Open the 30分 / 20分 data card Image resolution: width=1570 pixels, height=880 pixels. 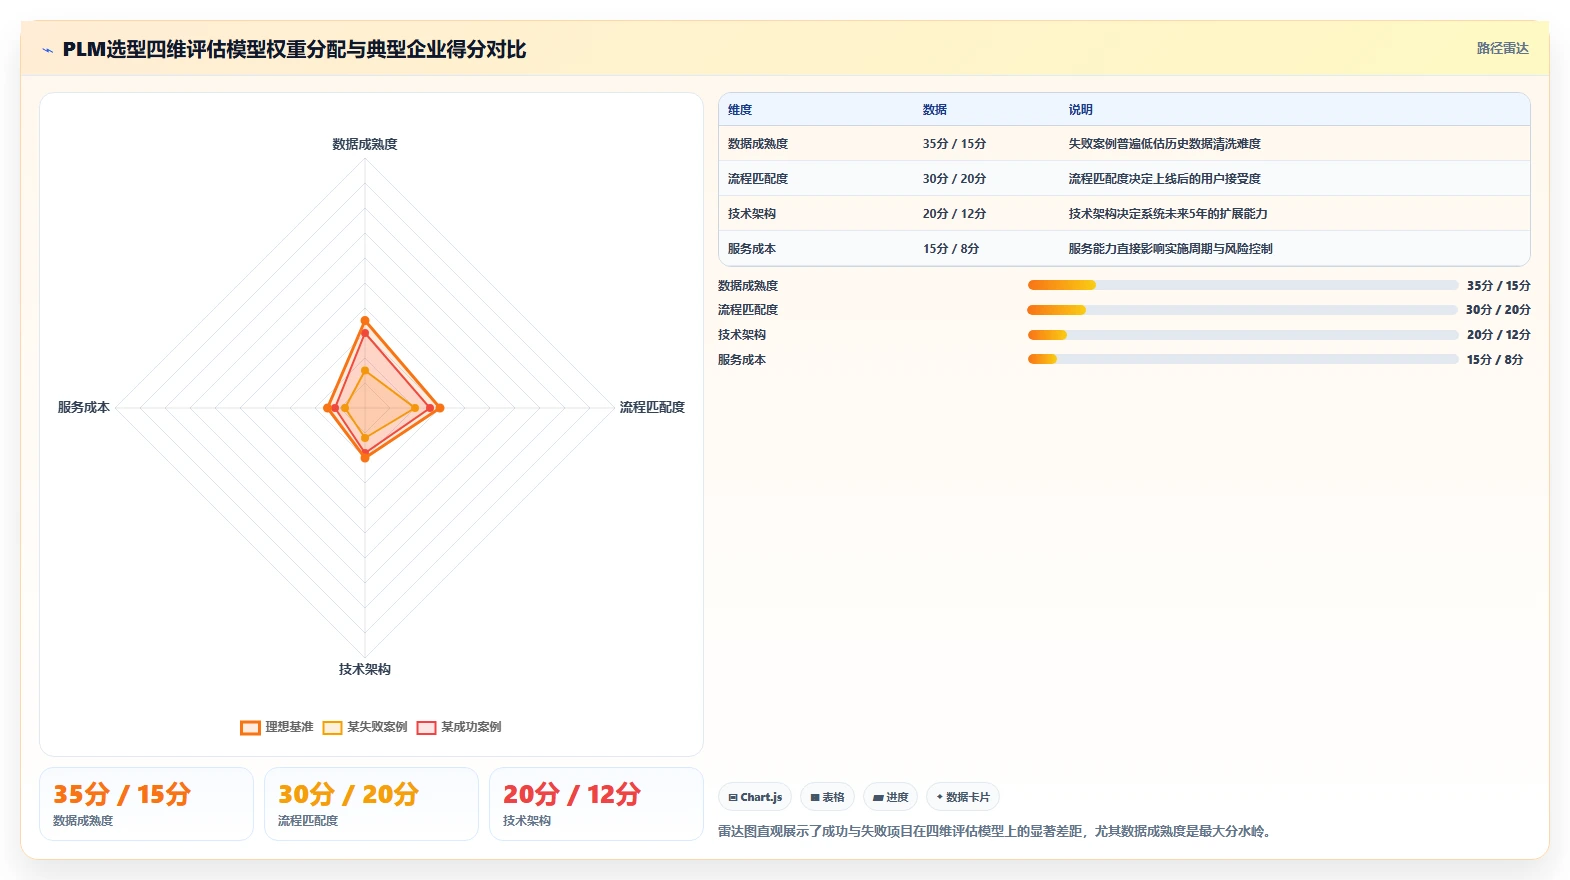point(371,804)
